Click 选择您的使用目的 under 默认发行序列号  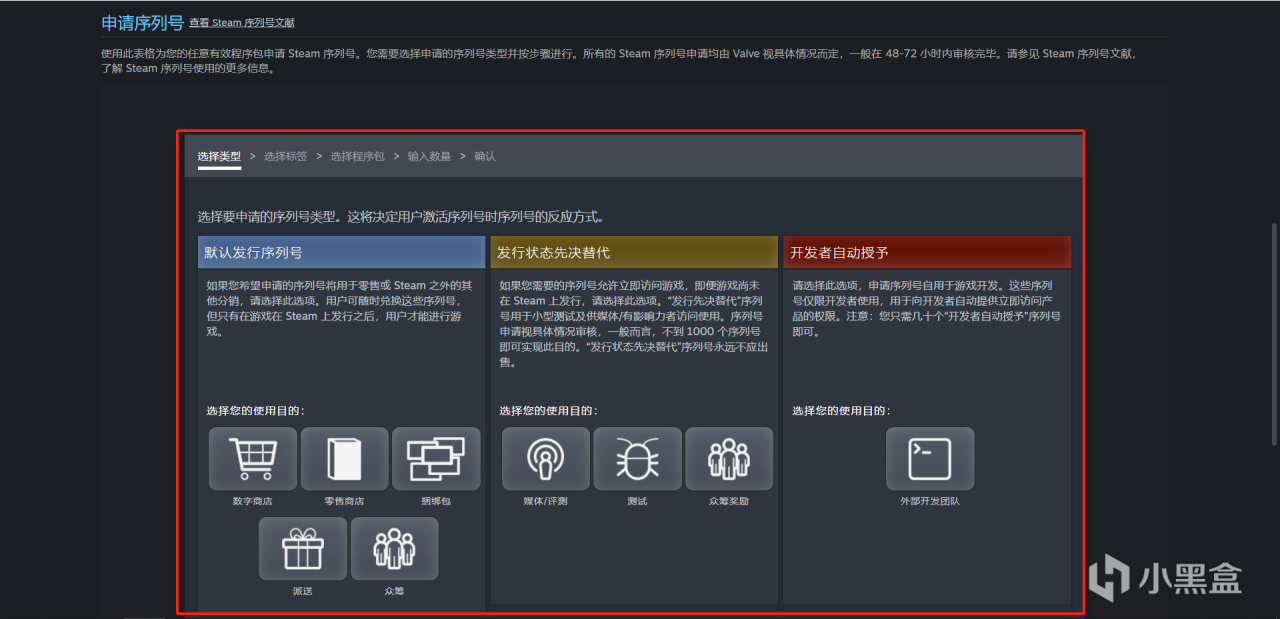tap(255, 411)
